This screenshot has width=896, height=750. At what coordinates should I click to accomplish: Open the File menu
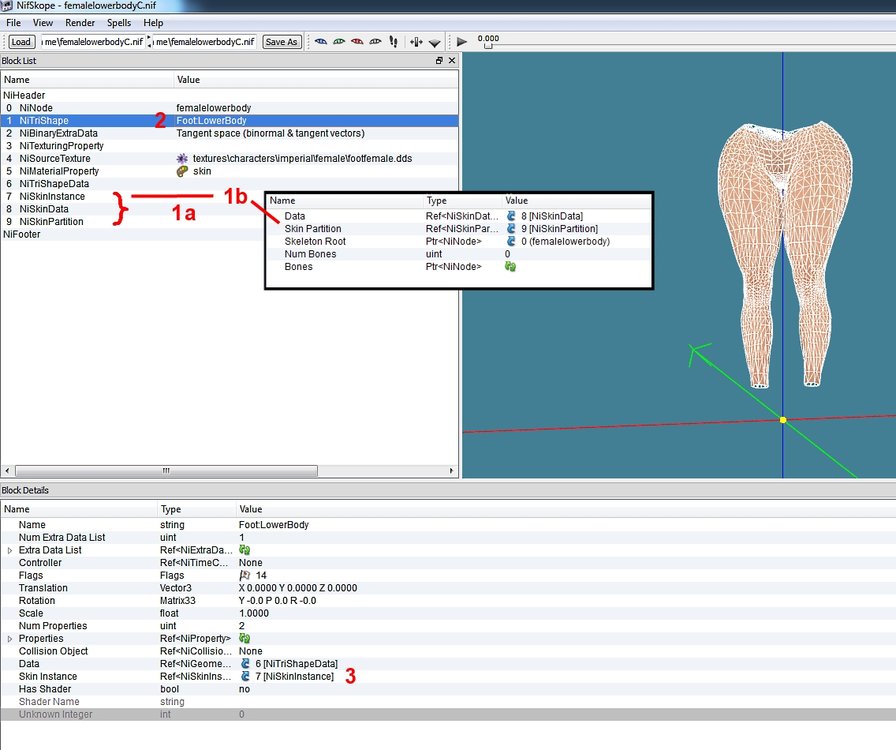coord(13,23)
